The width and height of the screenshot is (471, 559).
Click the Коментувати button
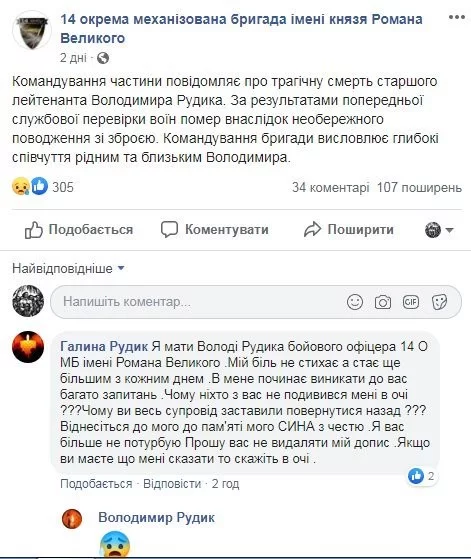(x=214, y=229)
